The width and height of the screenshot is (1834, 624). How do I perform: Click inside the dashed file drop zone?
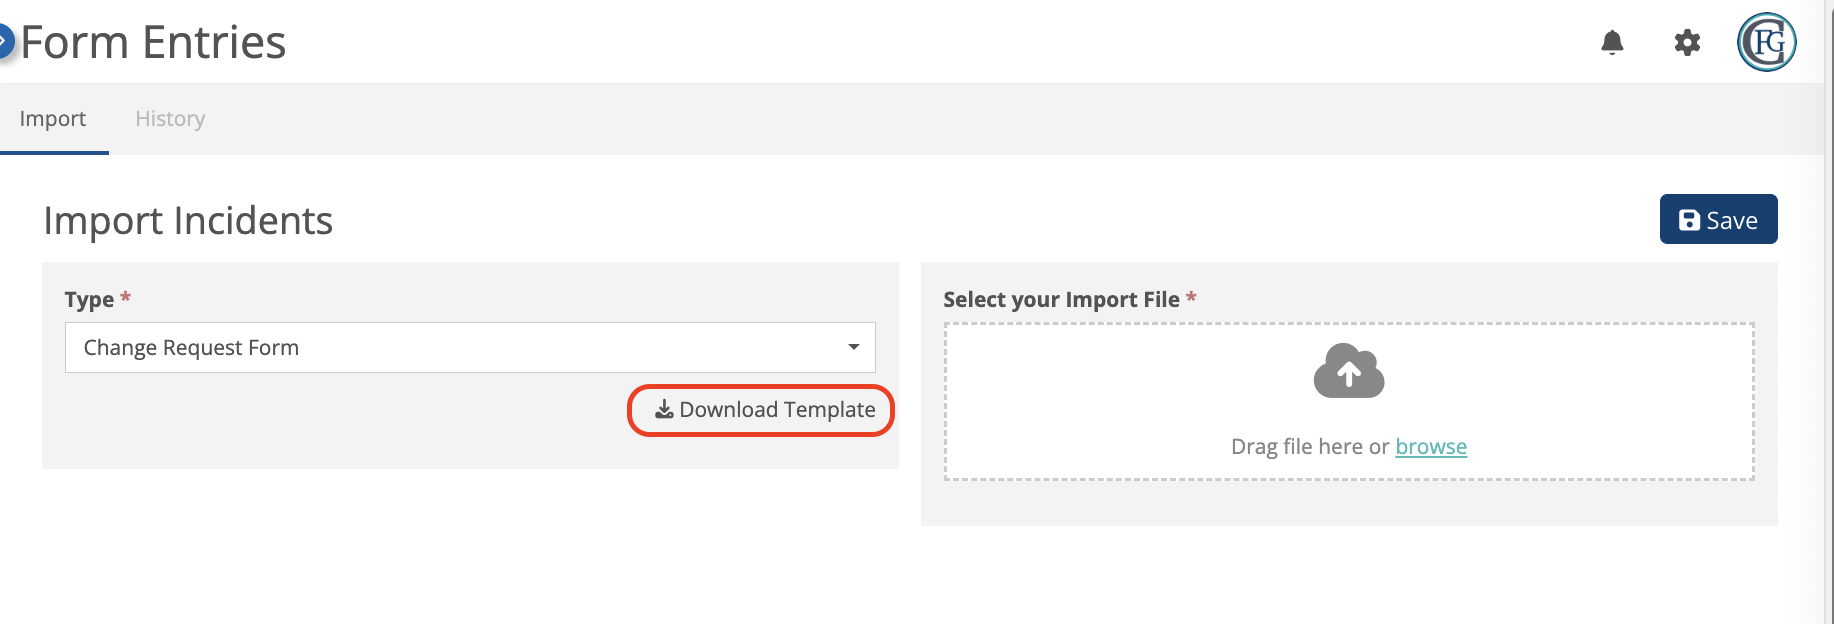pyautogui.click(x=1349, y=401)
